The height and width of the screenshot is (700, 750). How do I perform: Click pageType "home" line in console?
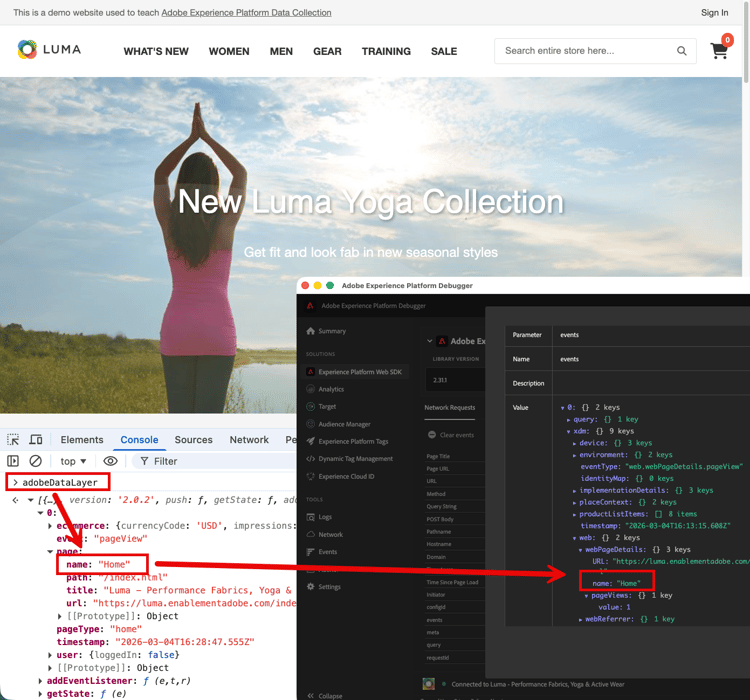(x=99, y=629)
